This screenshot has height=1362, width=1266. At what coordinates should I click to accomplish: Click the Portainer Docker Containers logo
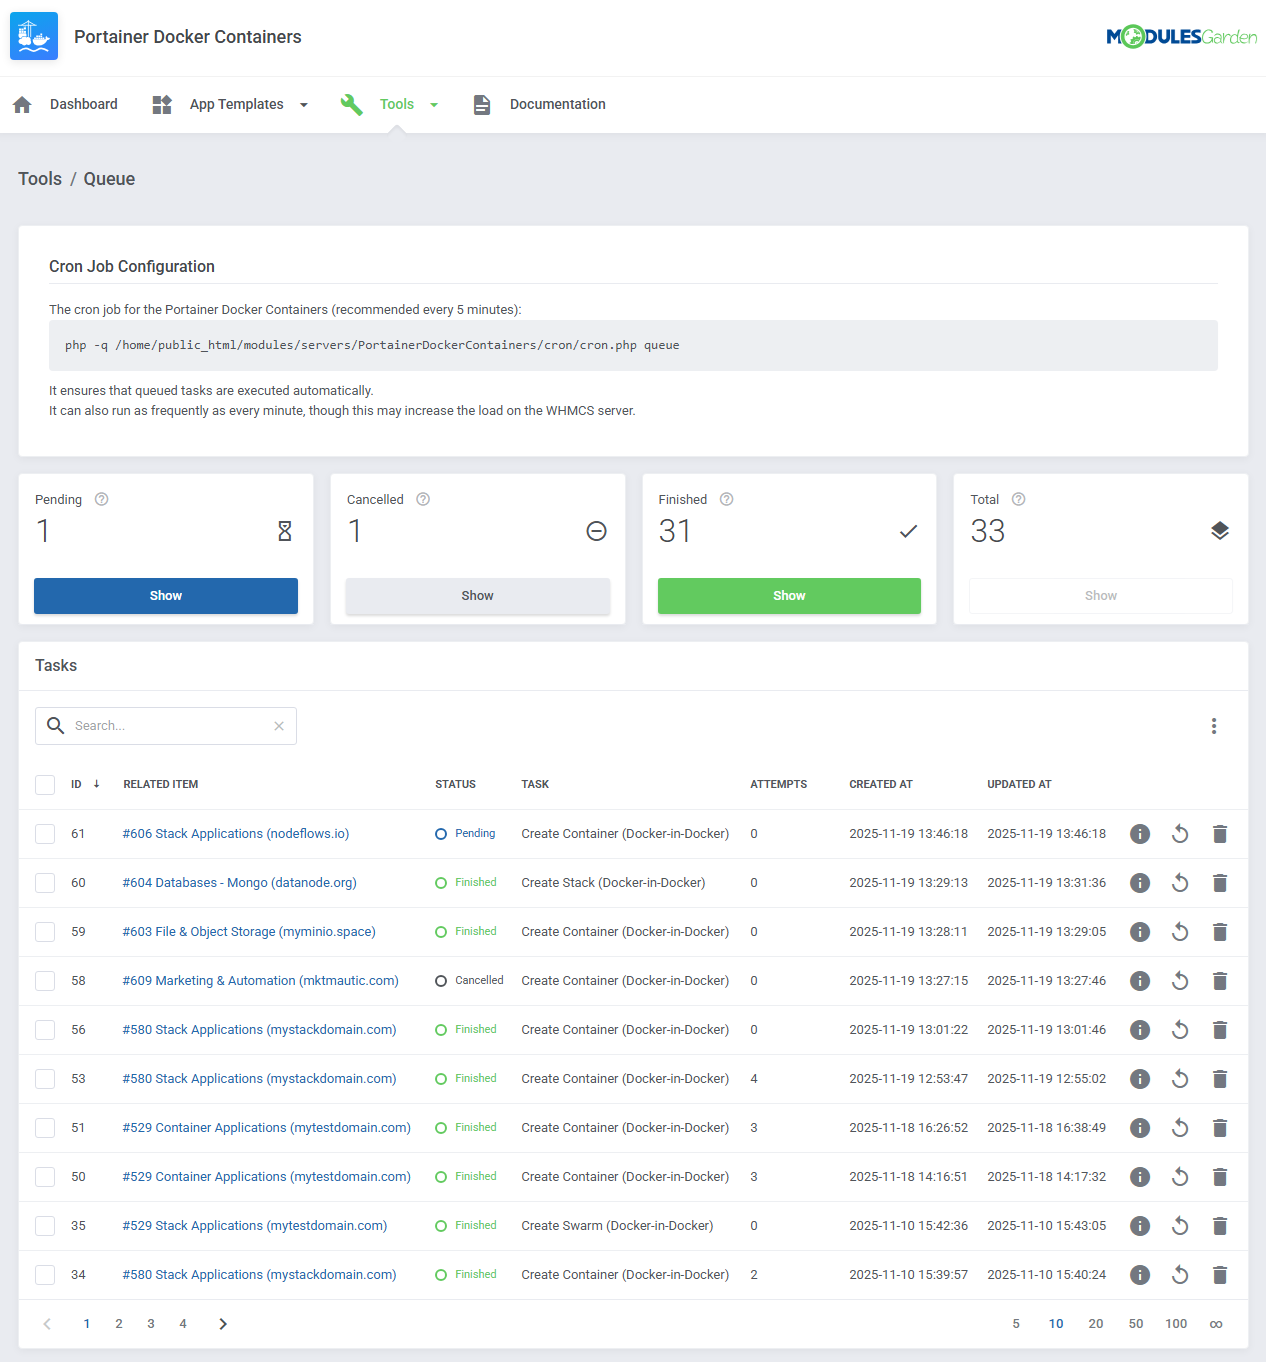(34, 37)
